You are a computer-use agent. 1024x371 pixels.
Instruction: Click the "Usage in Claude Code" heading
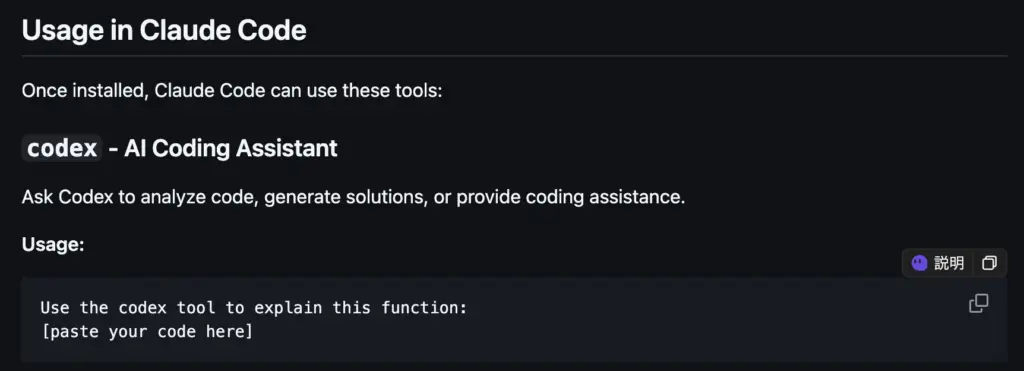(x=164, y=31)
